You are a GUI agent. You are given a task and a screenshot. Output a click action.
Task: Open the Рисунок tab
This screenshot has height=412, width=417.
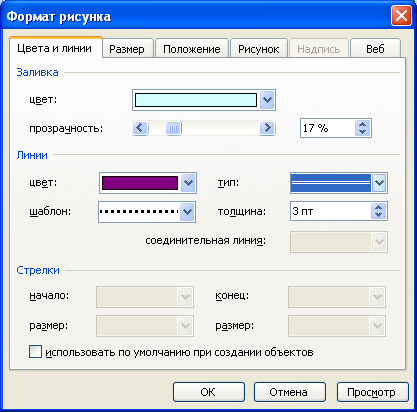259,49
